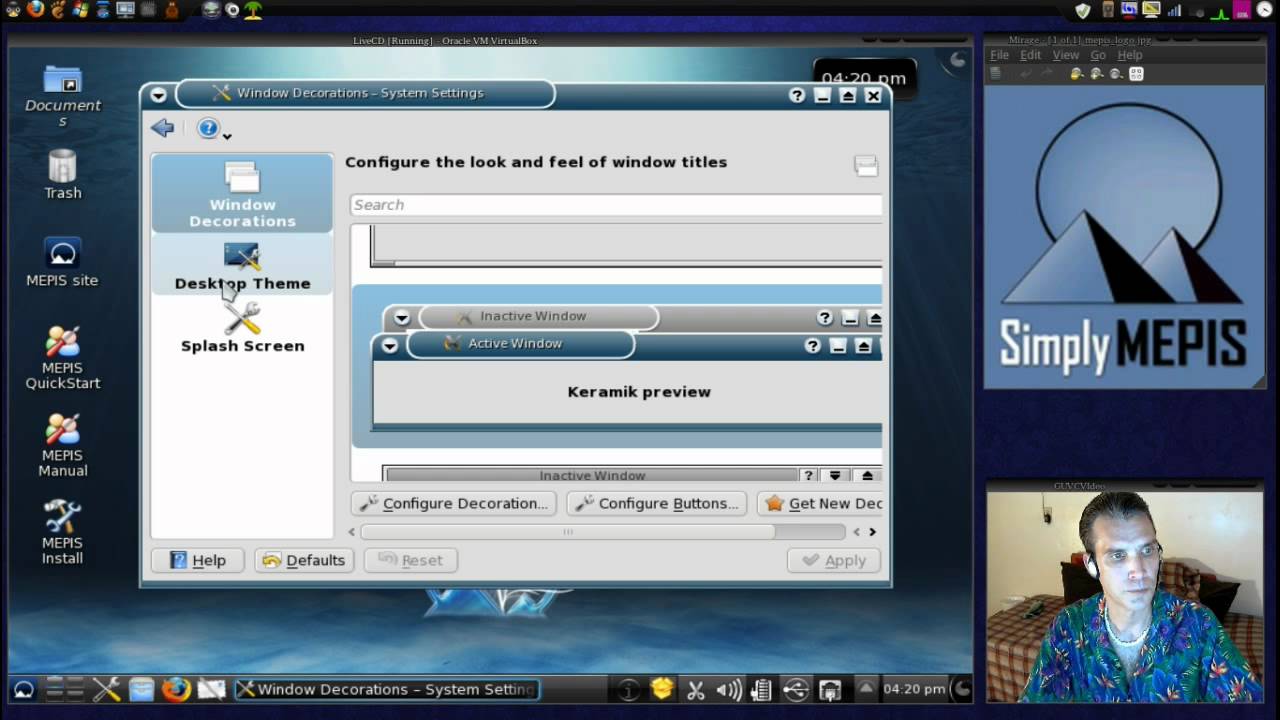The width and height of the screenshot is (1280, 720).
Task: Open Go menu in Mirage
Action: 1098,55
